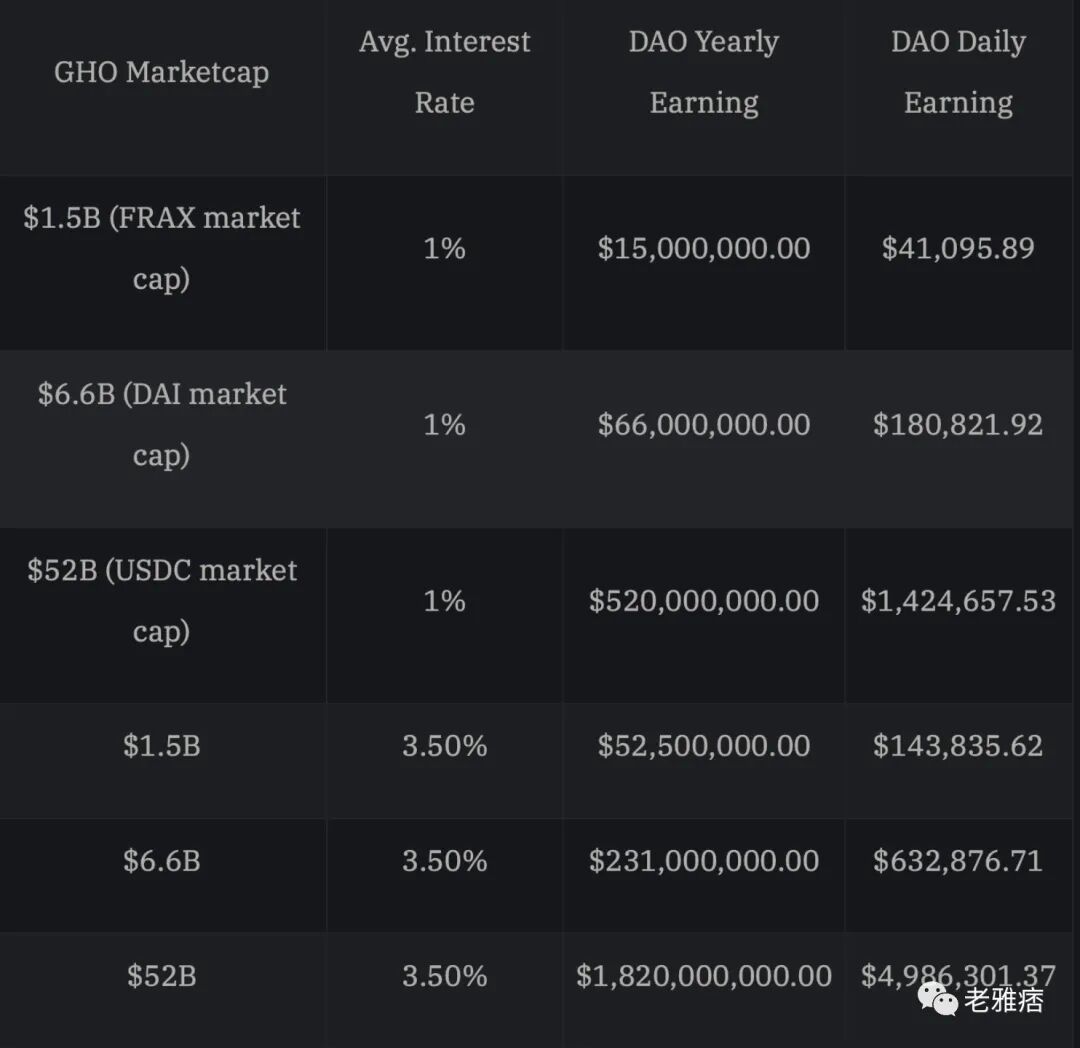Viewport: 1080px width, 1048px height.
Task: Click the $1,820,000,000.00 yearly earning cell
Action: pyautogui.click(x=703, y=975)
